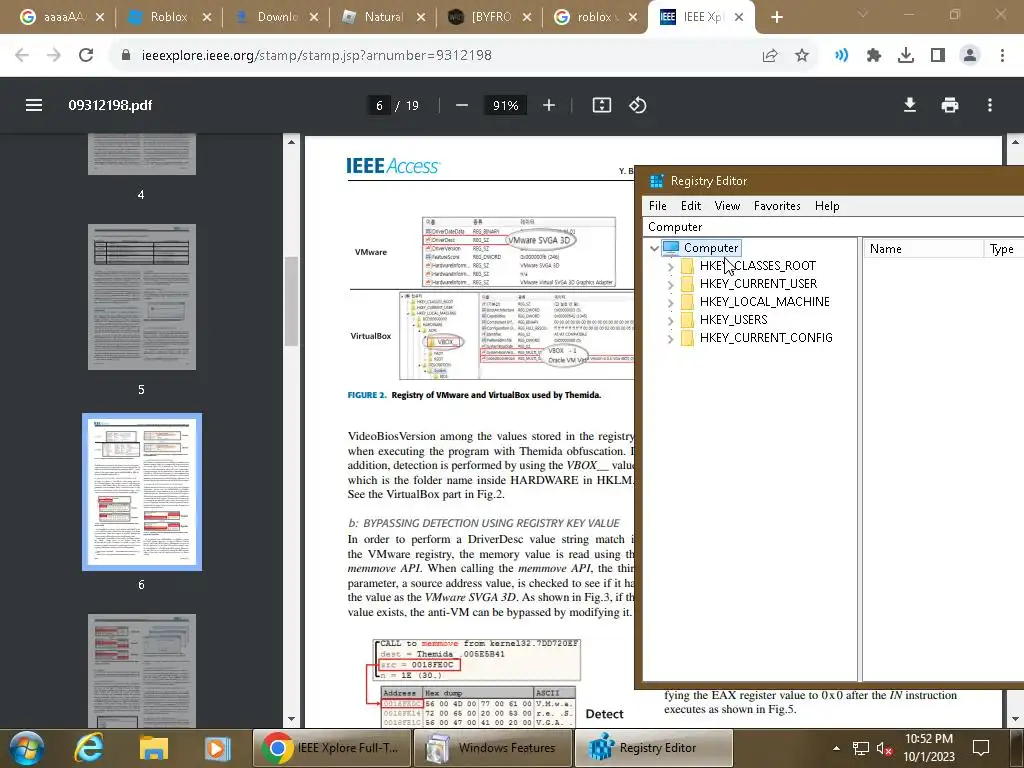Expand HKEY_CURRENT_USER in the registry tree
This screenshot has height=768, width=1024.
[x=670, y=285]
